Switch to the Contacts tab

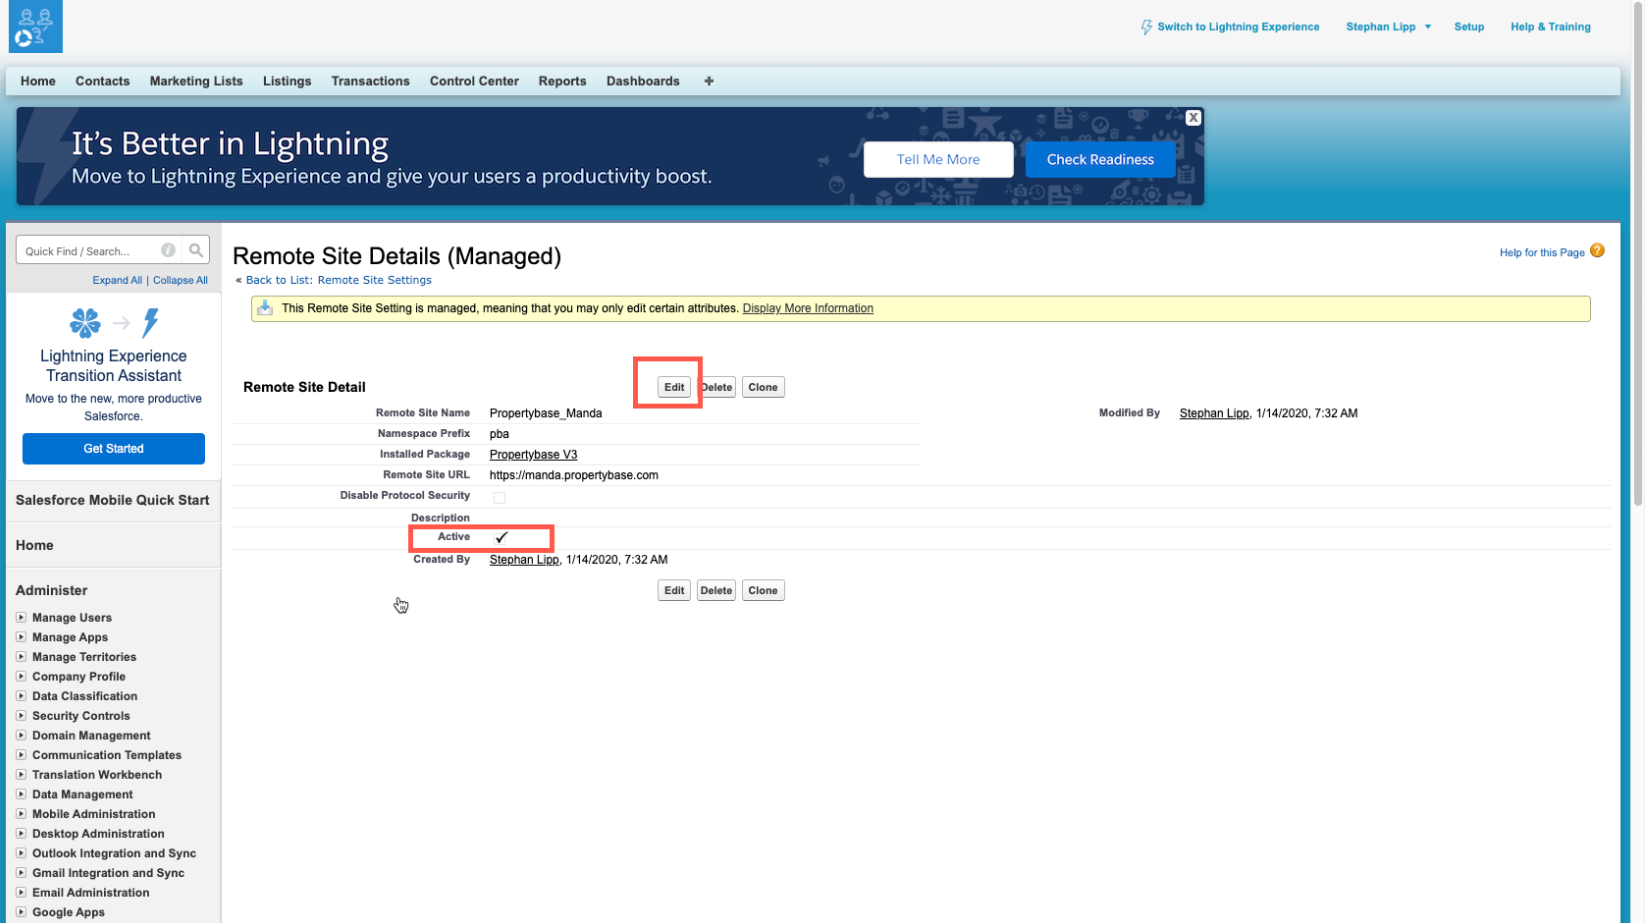click(102, 81)
